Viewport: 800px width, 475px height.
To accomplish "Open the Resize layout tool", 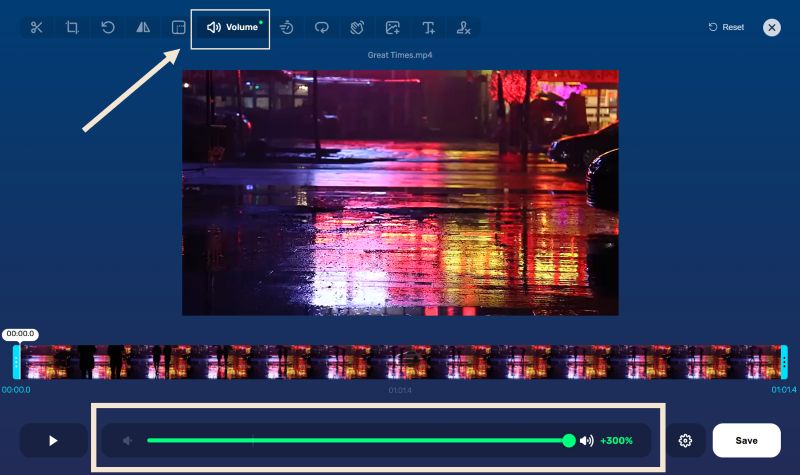I will point(178,27).
